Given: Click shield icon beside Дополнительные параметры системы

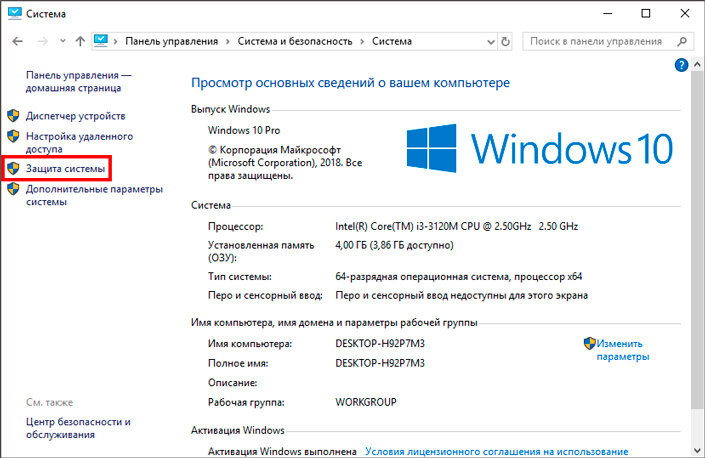Looking at the screenshot, I should (13, 189).
